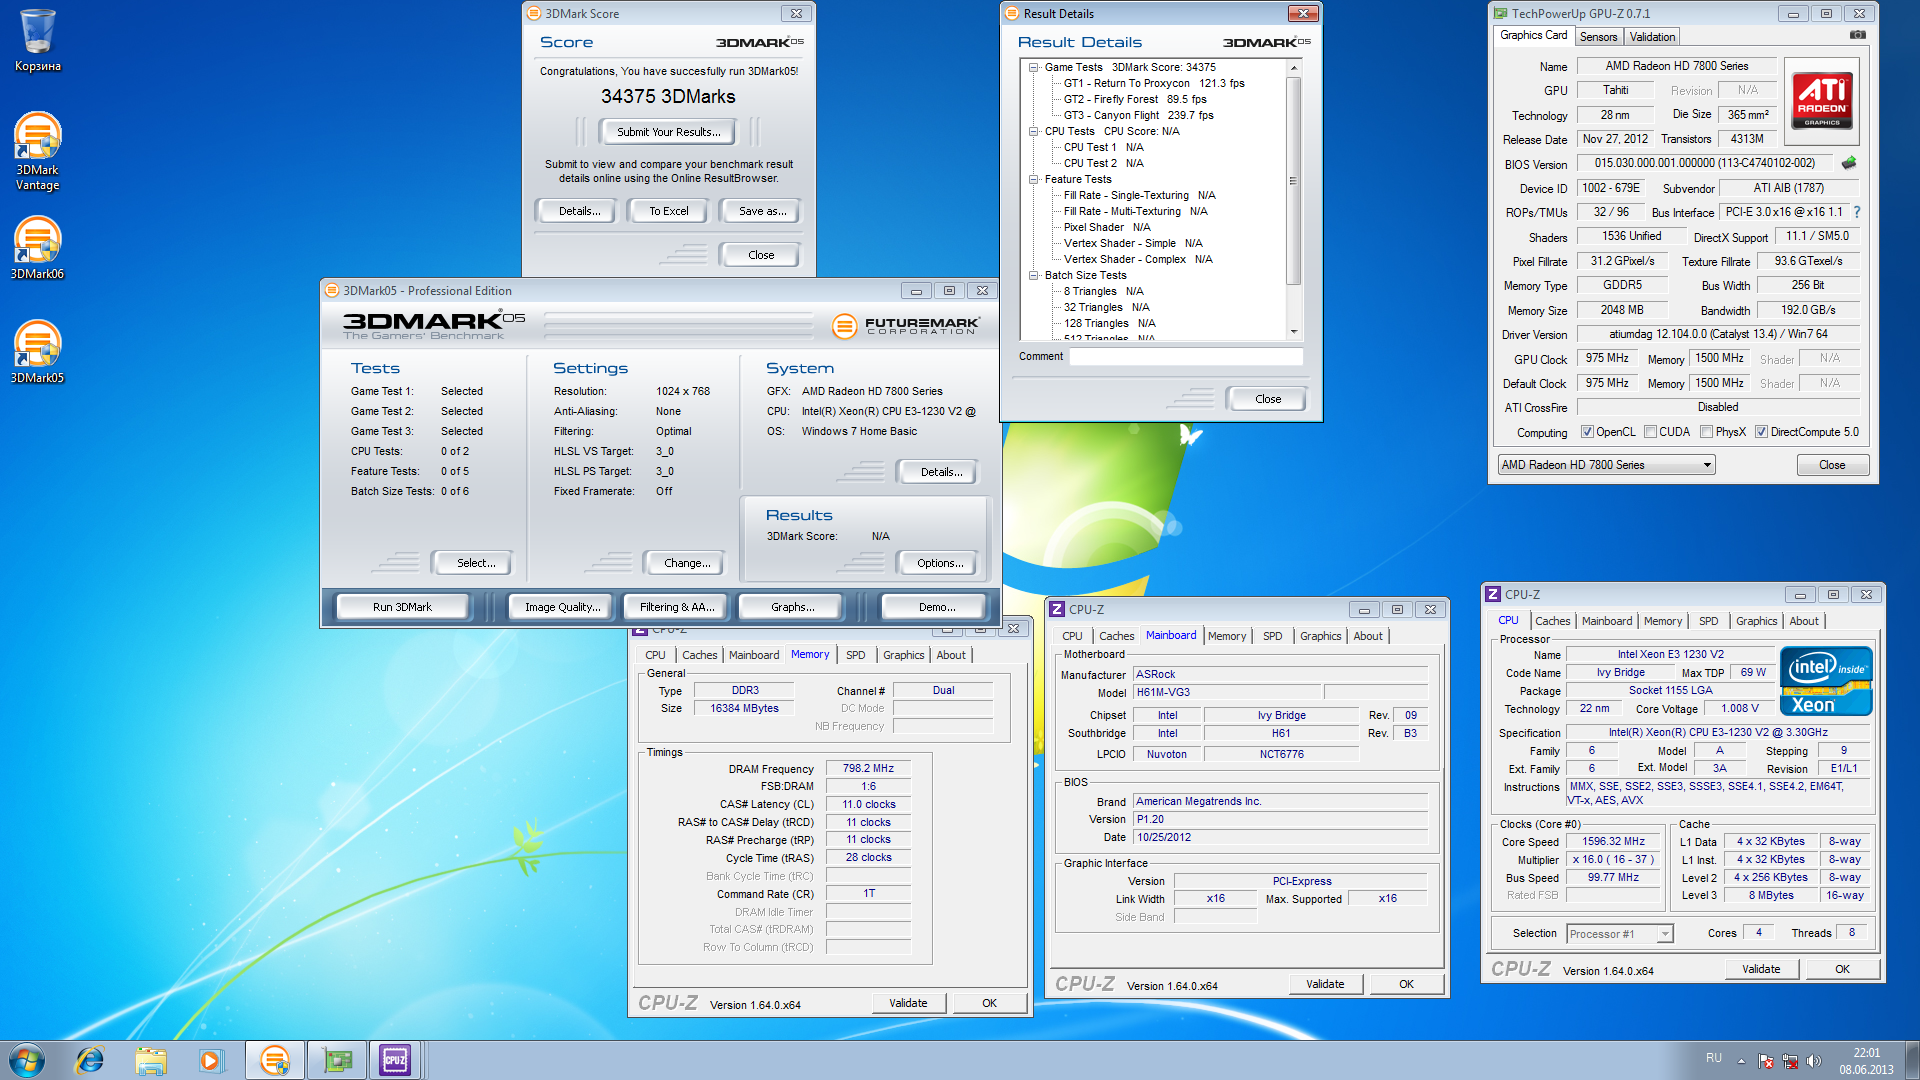
Task: Toggle the CUDA checkbox in GPU-Z
Action: (x=1650, y=432)
